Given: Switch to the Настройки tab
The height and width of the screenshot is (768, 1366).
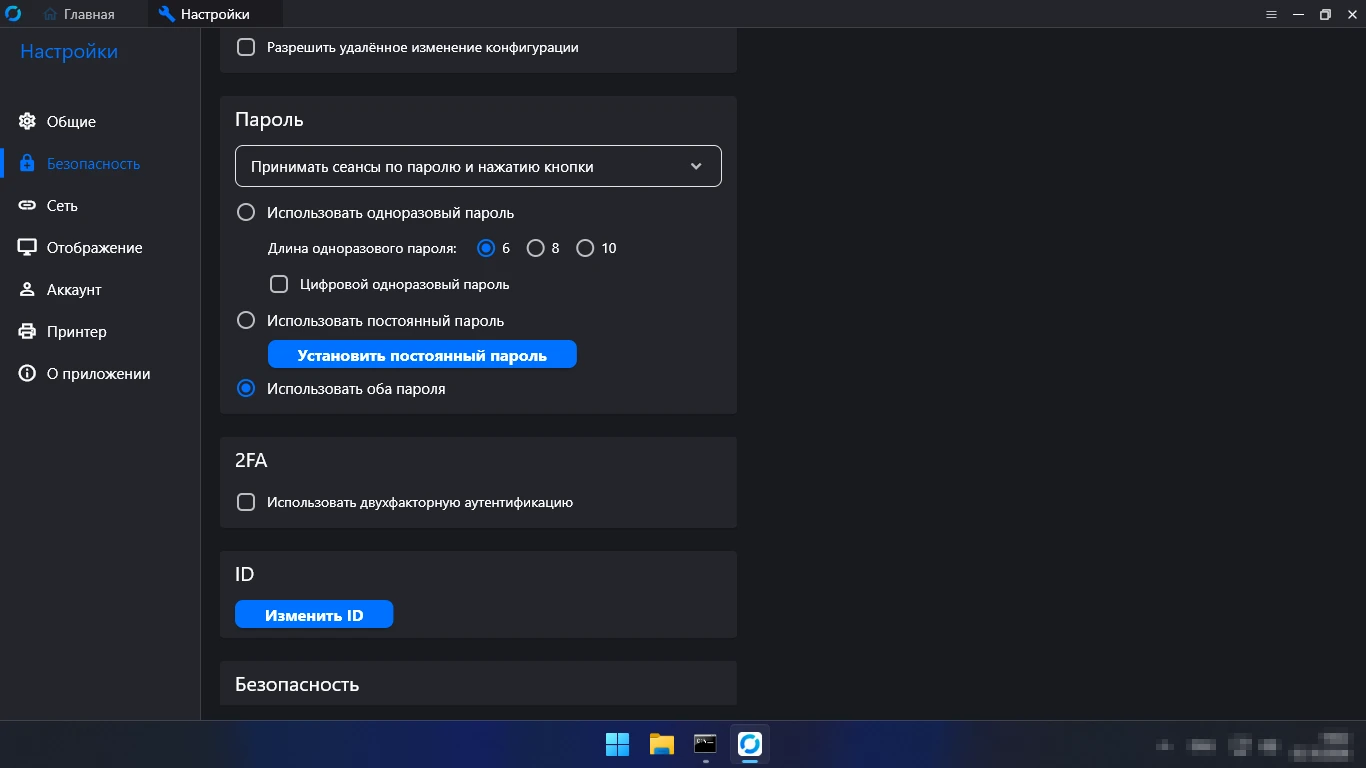Looking at the screenshot, I should click(215, 14).
